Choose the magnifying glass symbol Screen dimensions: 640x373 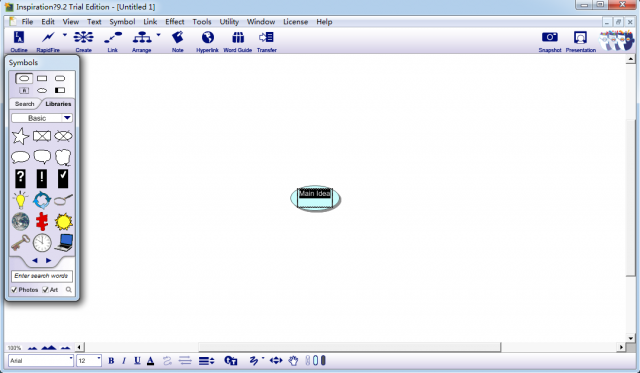point(63,200)
